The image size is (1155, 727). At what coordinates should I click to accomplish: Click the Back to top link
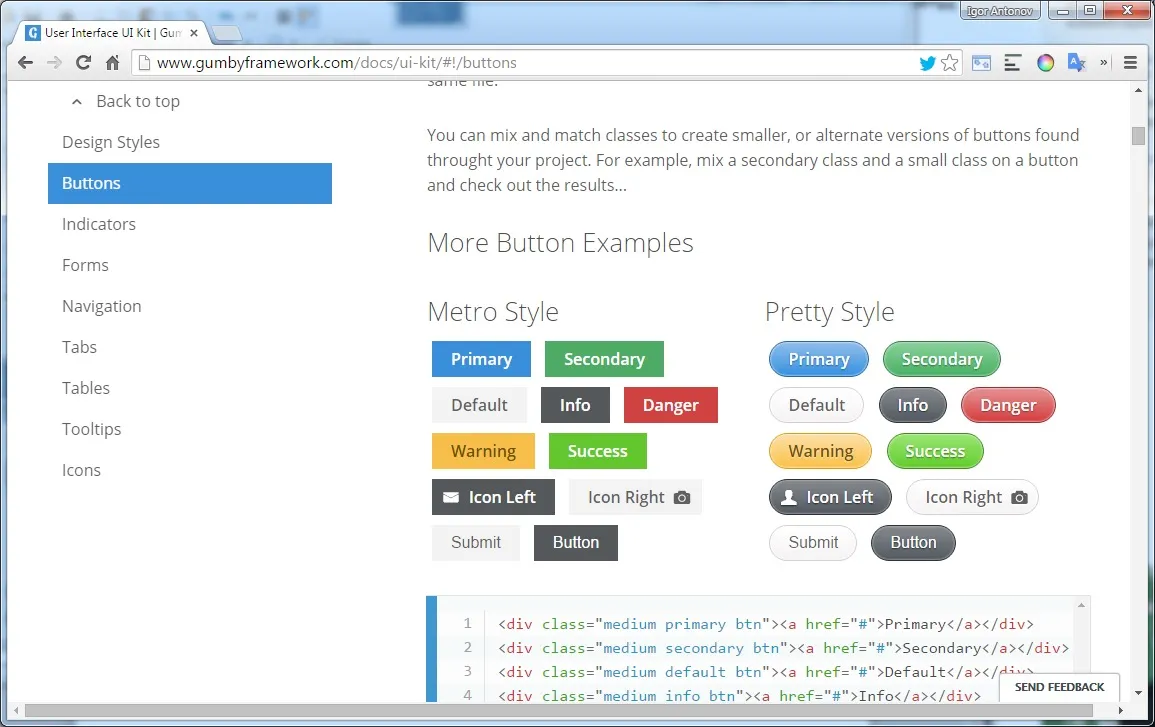[138, 102]
